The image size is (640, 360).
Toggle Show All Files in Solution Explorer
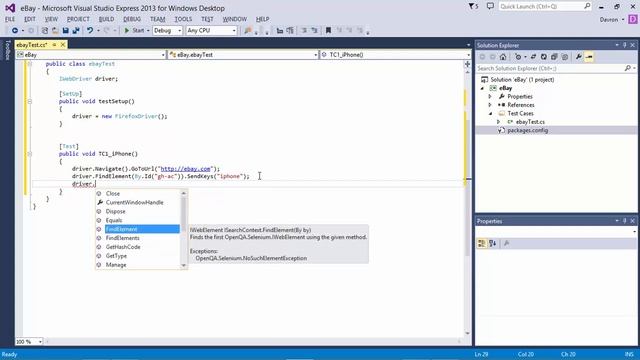[565, 57]
